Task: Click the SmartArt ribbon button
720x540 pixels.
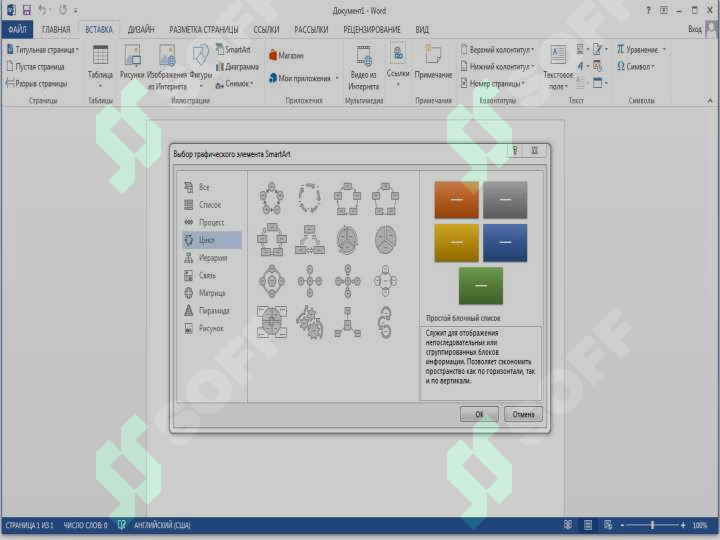Action: tap(233, 49)
